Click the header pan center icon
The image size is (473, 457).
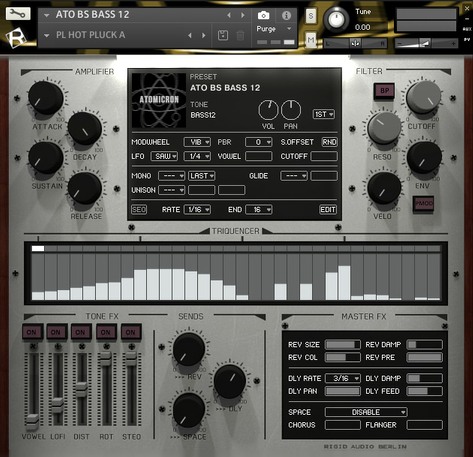pyautogui.click(x=356, y=43)
